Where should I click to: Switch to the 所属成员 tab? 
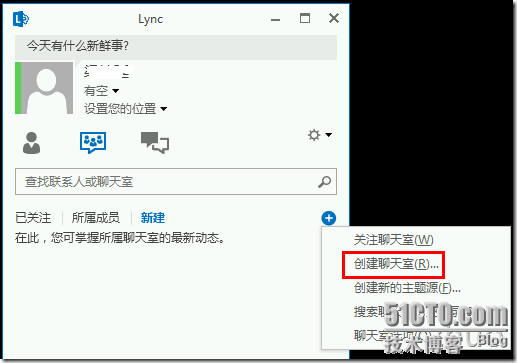96,218
